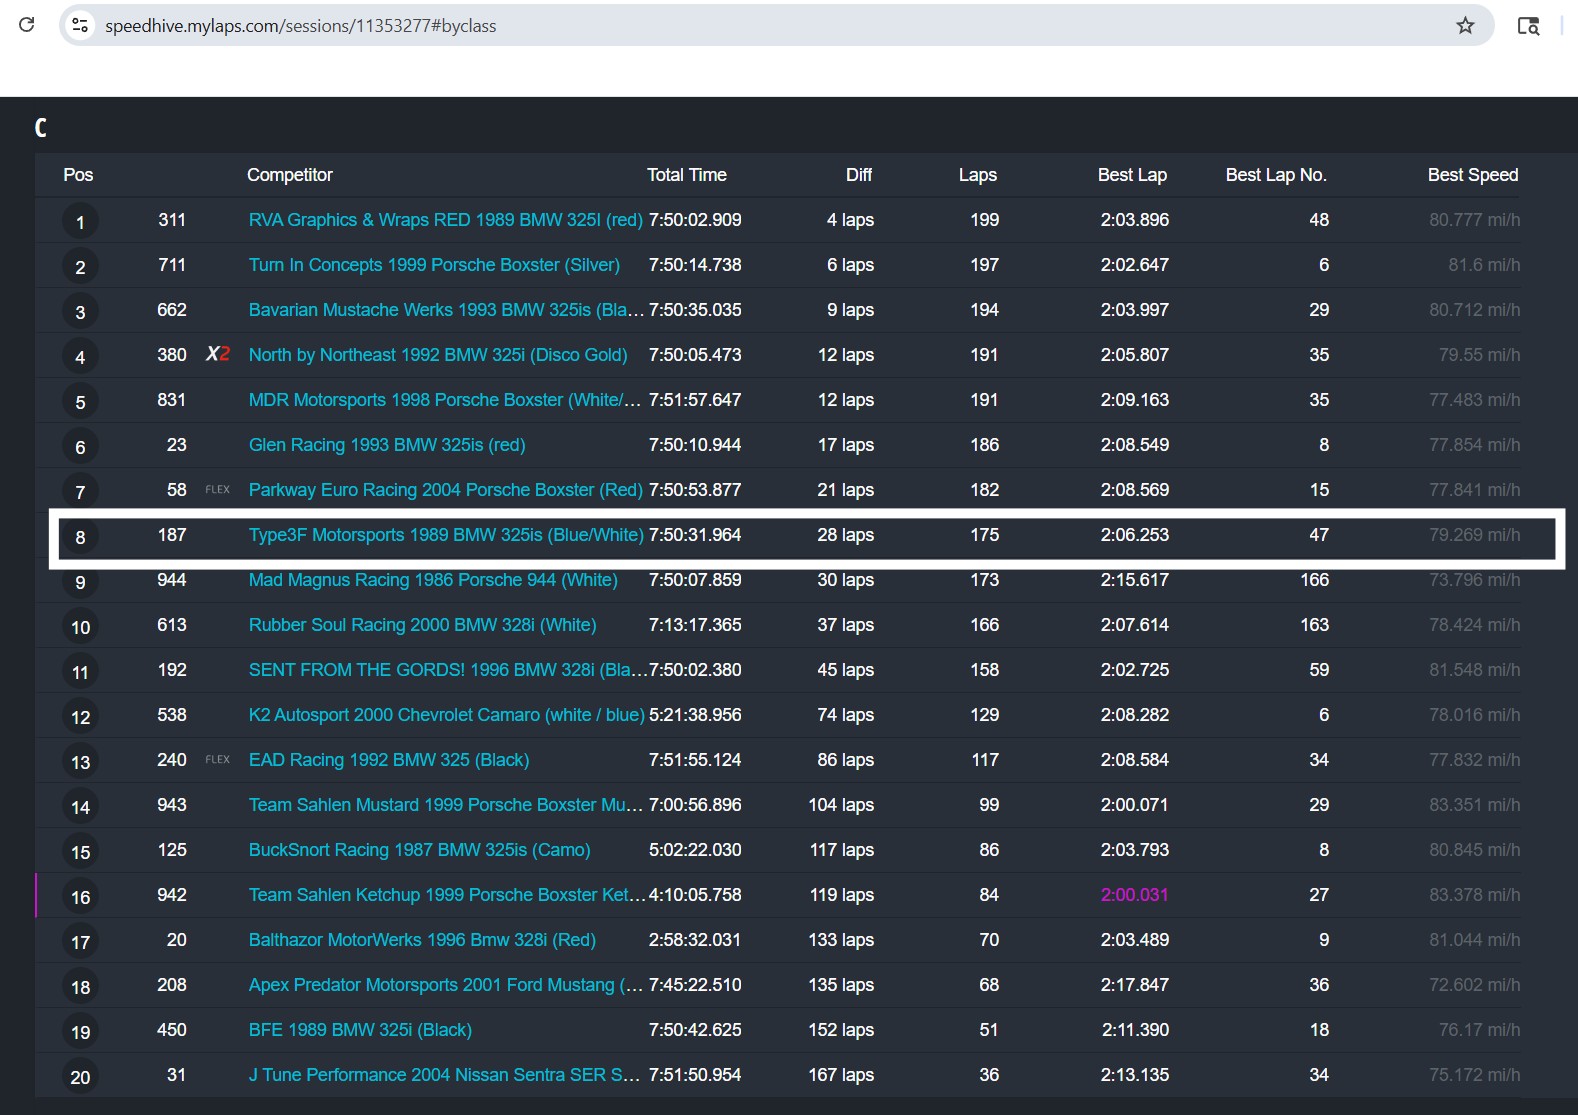Click the Total Time column header

686,175
